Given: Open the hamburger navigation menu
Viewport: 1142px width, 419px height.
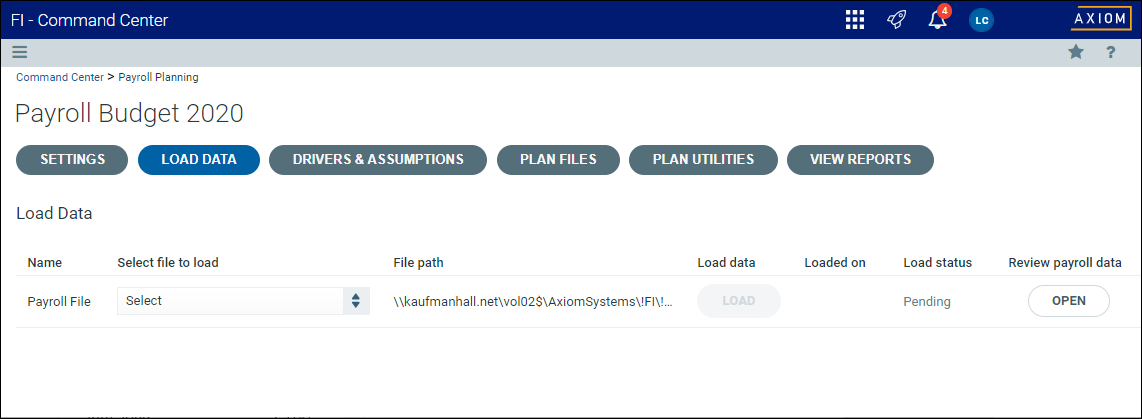Looking at the screenshot, I should (19, 52).
